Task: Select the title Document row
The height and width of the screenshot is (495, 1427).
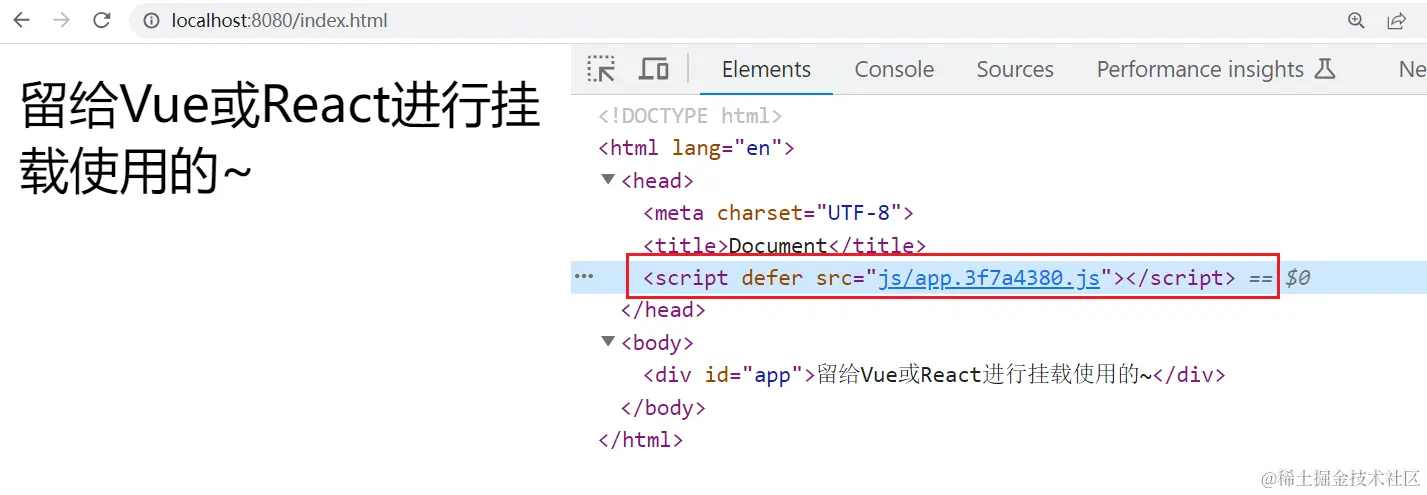Action: click(x=784, y=245)
